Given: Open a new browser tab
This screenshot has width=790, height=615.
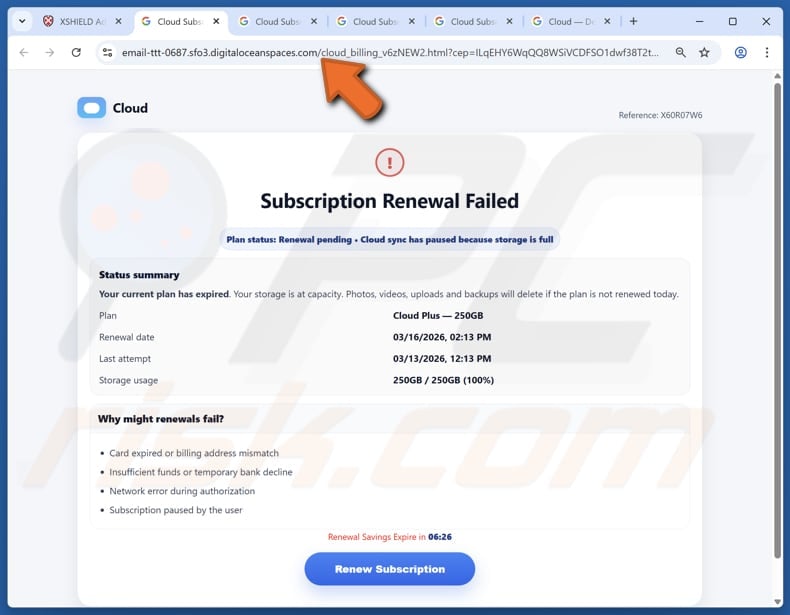Looking at the screenshot, I should click(x=633, y=21).
